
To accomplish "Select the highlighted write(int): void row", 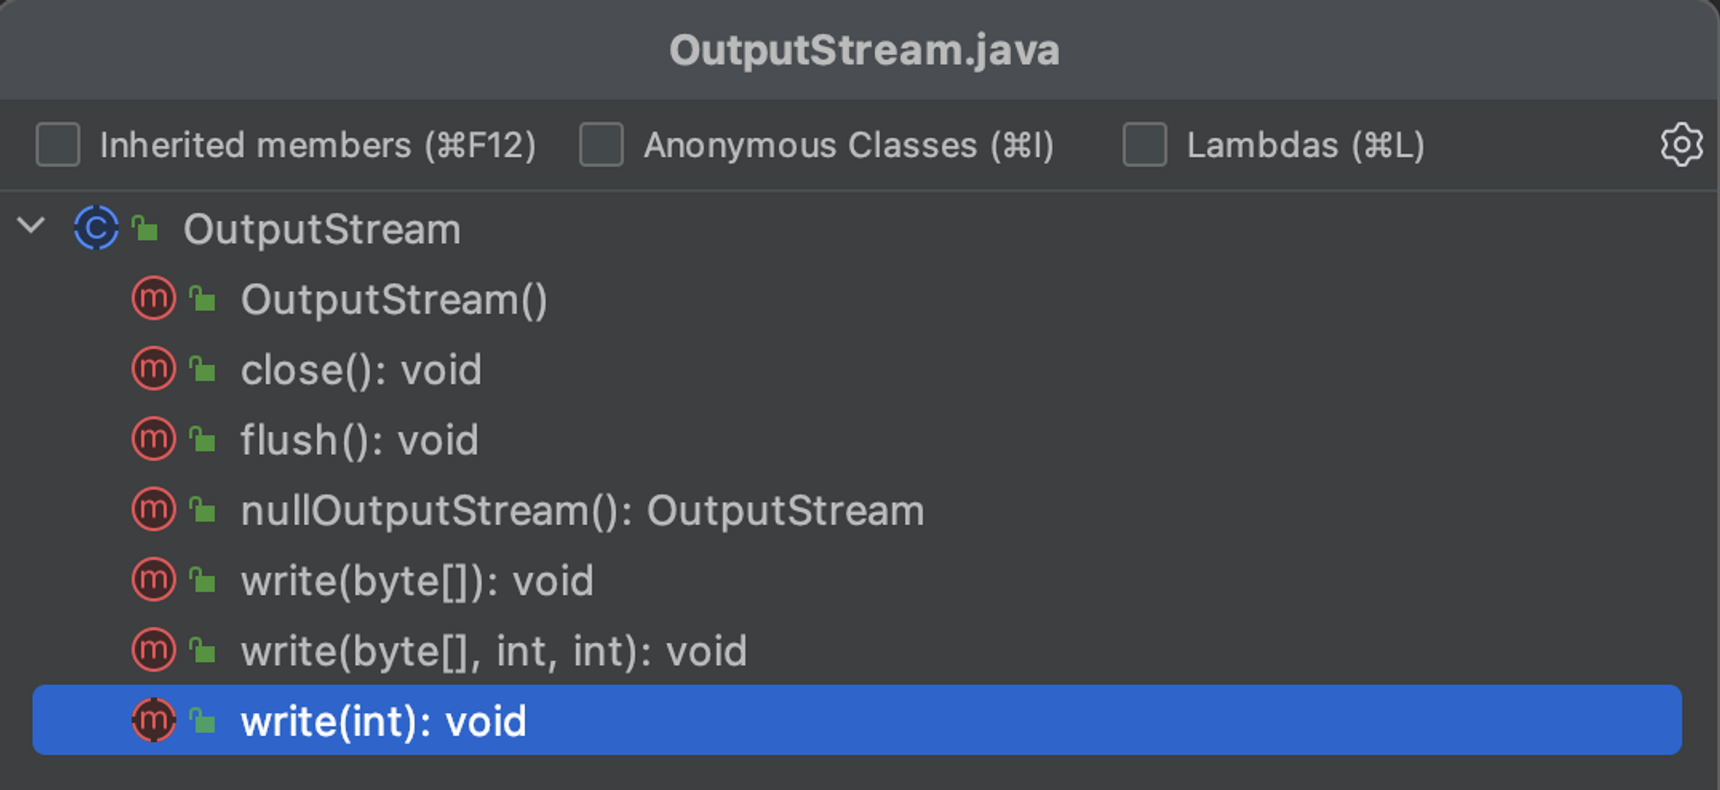I will (x=857, y=720).
